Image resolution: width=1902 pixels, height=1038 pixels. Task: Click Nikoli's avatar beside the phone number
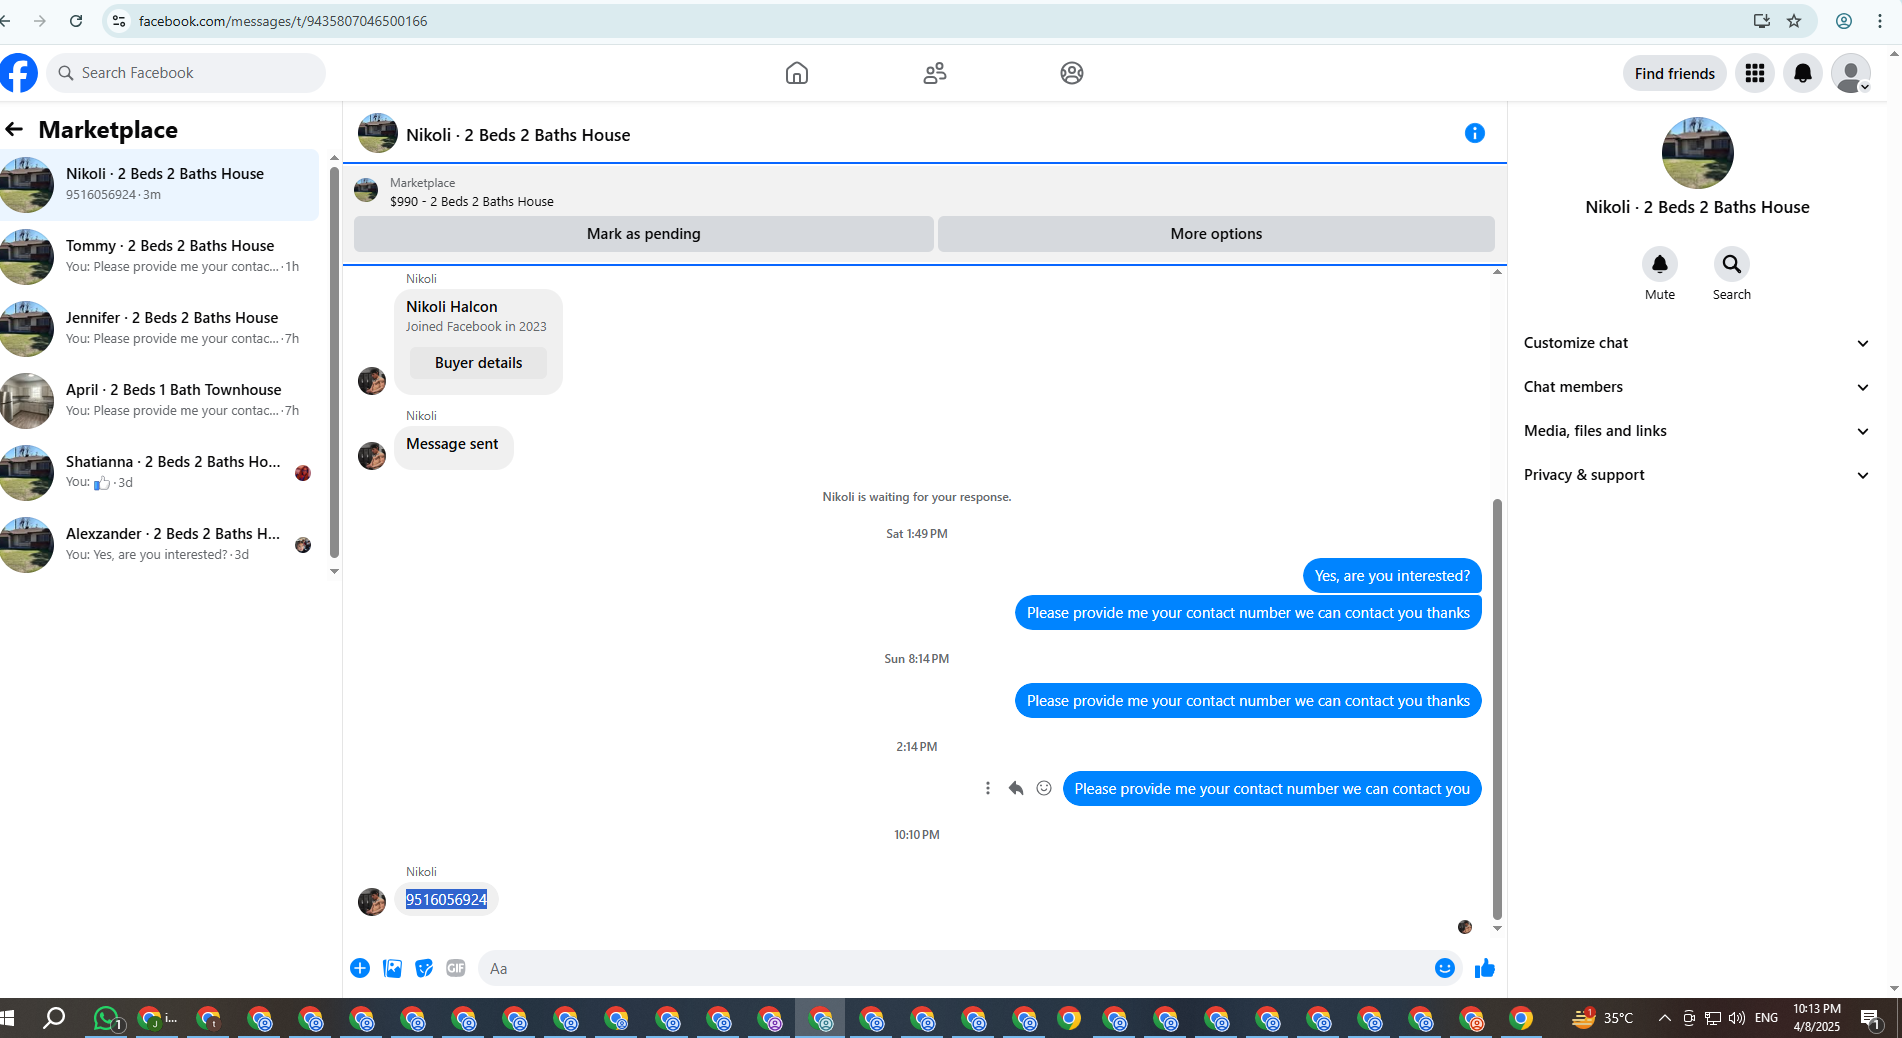372,902
